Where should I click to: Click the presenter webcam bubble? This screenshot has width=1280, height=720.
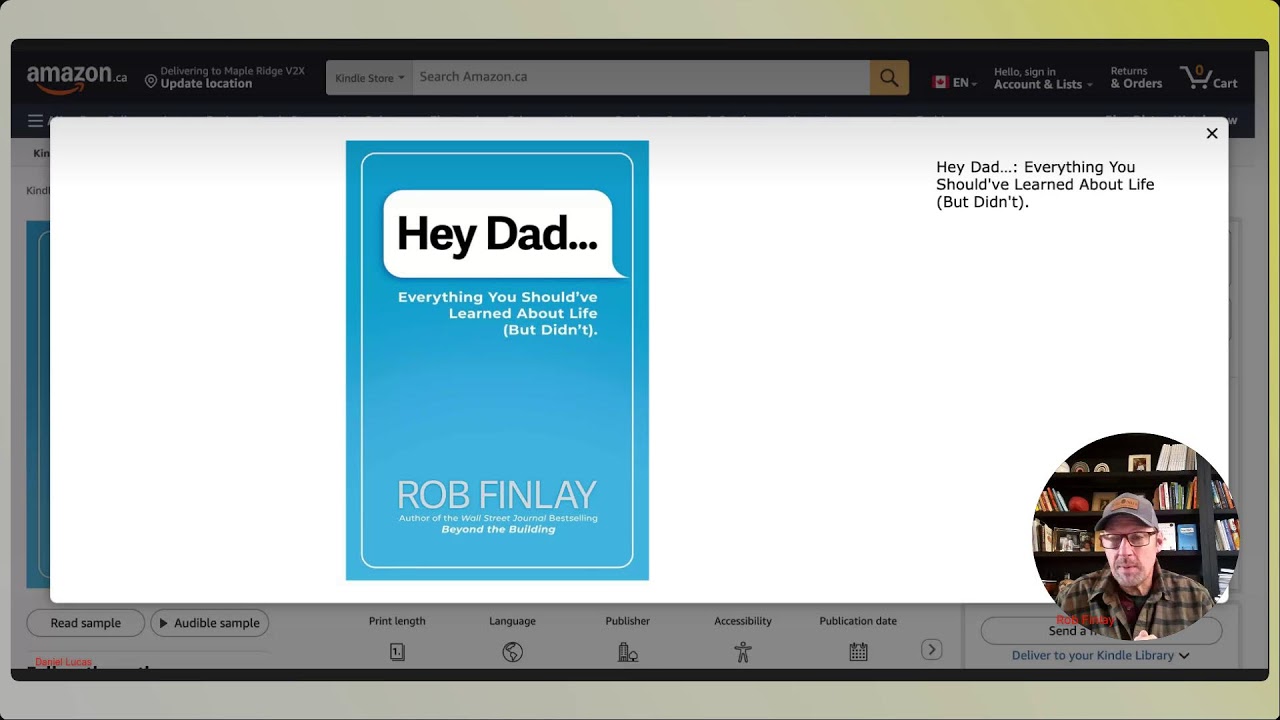(x=1135, y=536)
